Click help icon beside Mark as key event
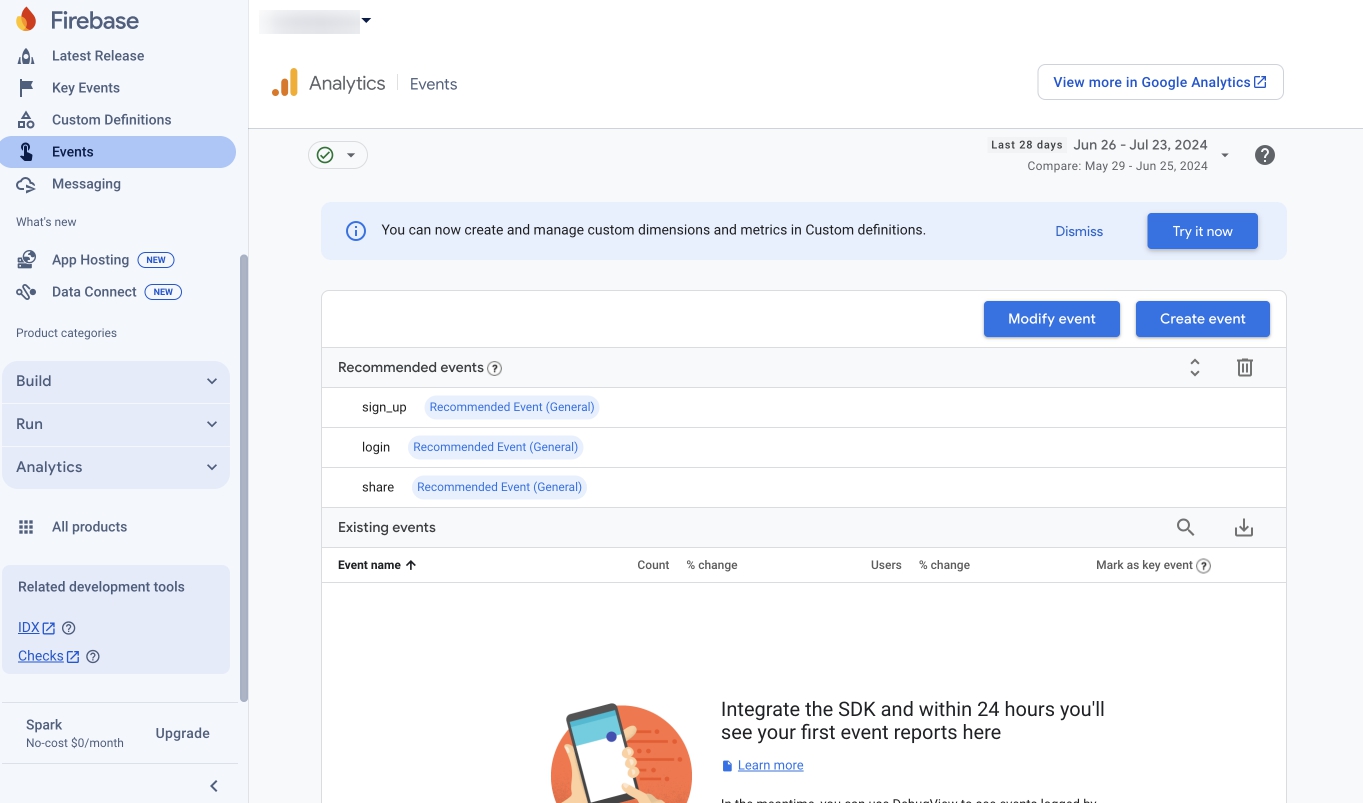The width and height of the screenshot is (1363, 803). 1204,566
